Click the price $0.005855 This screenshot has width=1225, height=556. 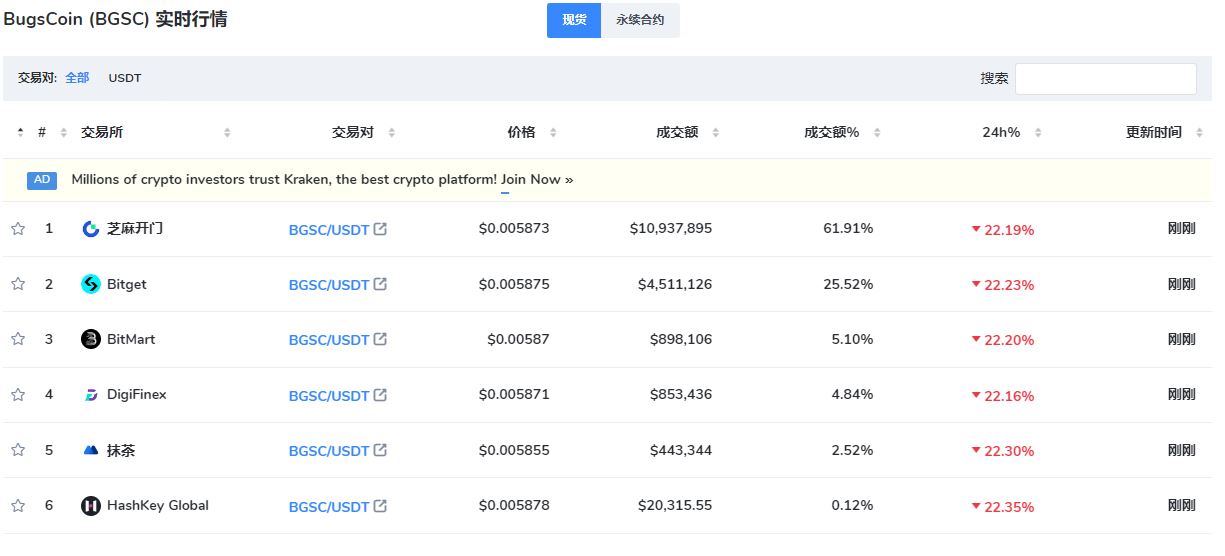point(514,450)
